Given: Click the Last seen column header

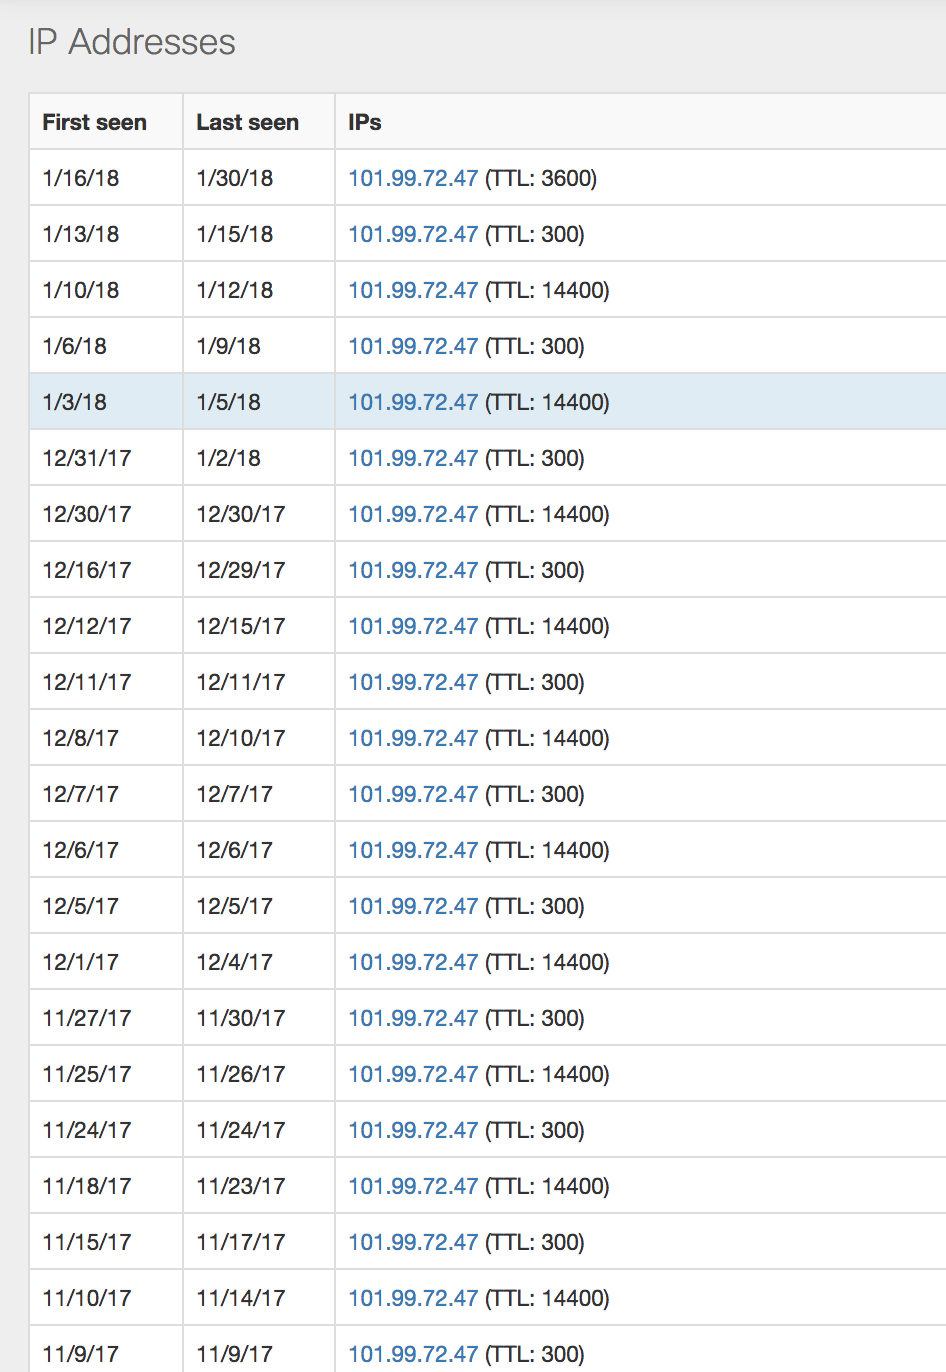Looking at the screenshot, I should [x=247, y=122].
